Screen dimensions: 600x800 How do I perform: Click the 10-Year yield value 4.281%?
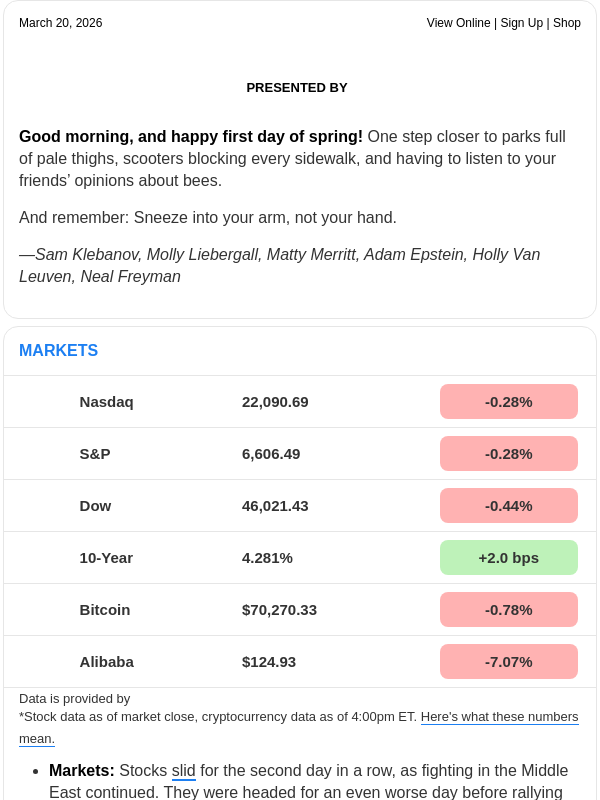tap(267, 557)
